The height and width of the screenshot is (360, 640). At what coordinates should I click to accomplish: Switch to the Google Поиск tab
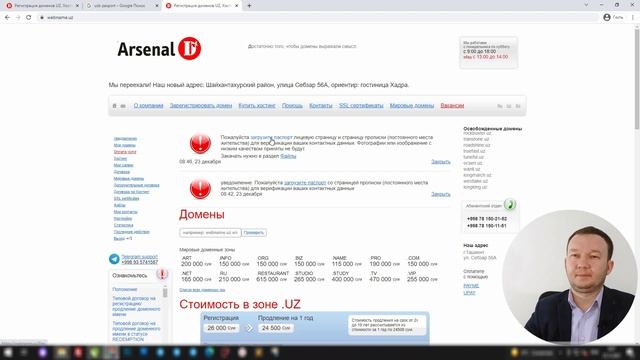(122, 6)
